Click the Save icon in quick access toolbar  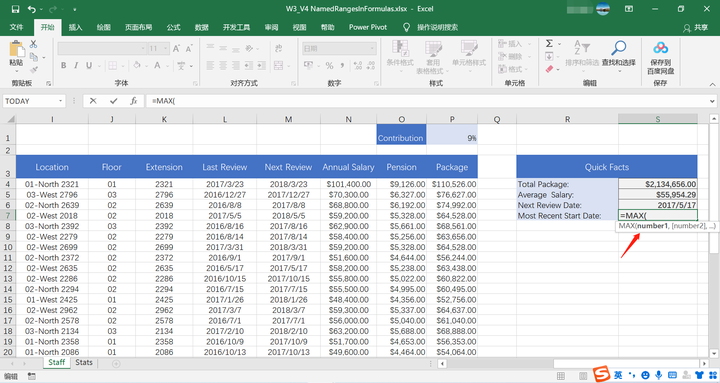15,9
